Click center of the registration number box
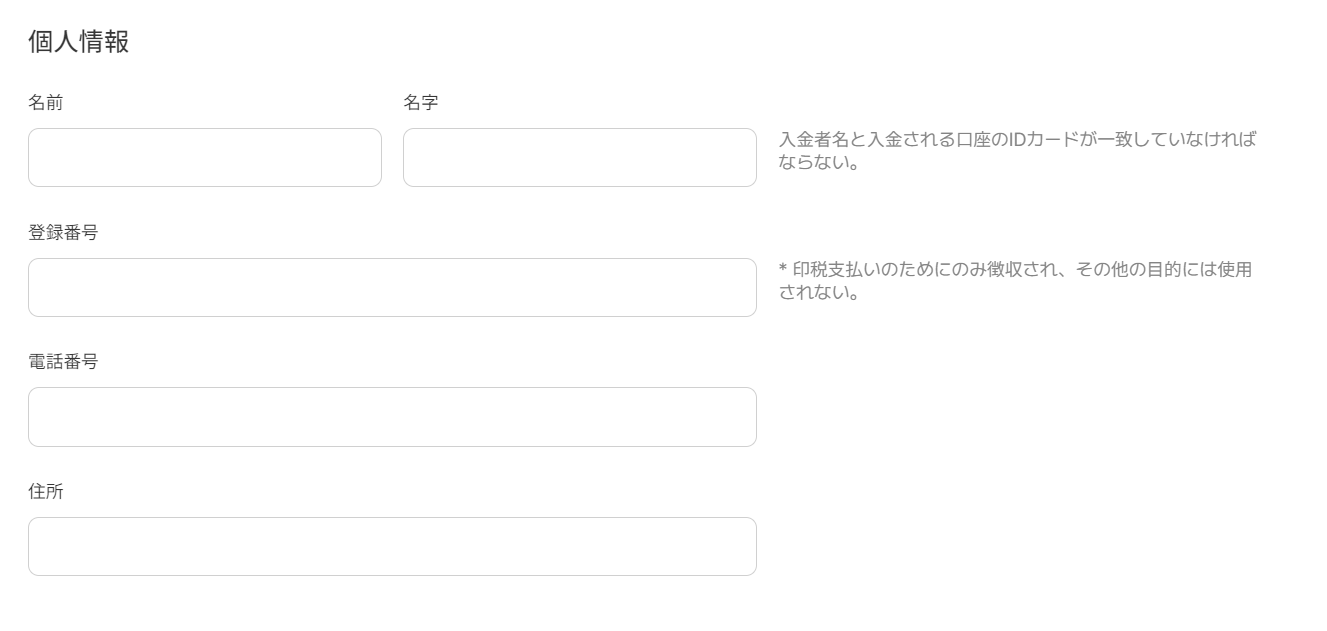Screen dimensions: 1327x631 pos(392,287)
